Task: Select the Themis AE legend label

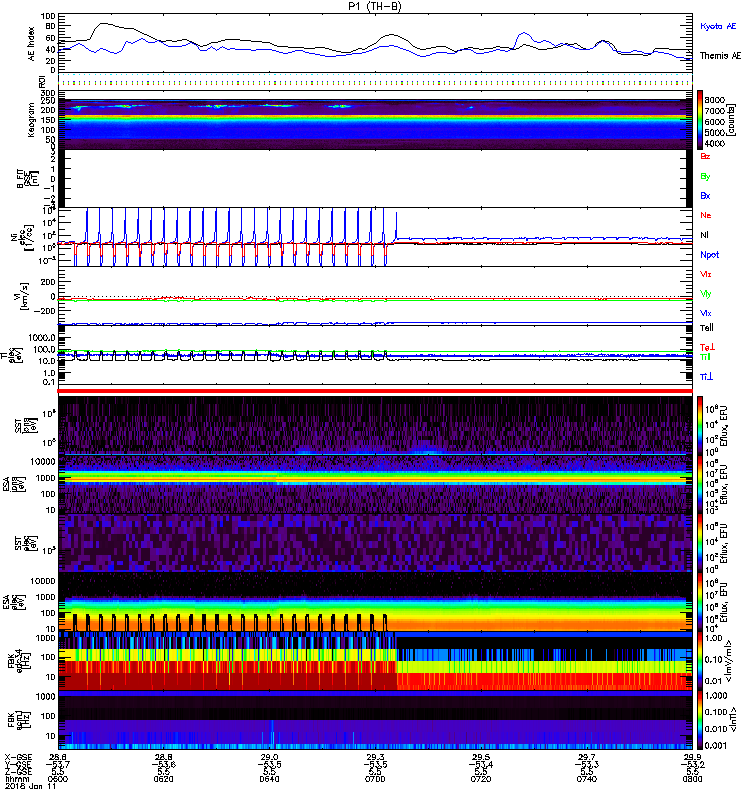Action: click(x=720, y=56)
